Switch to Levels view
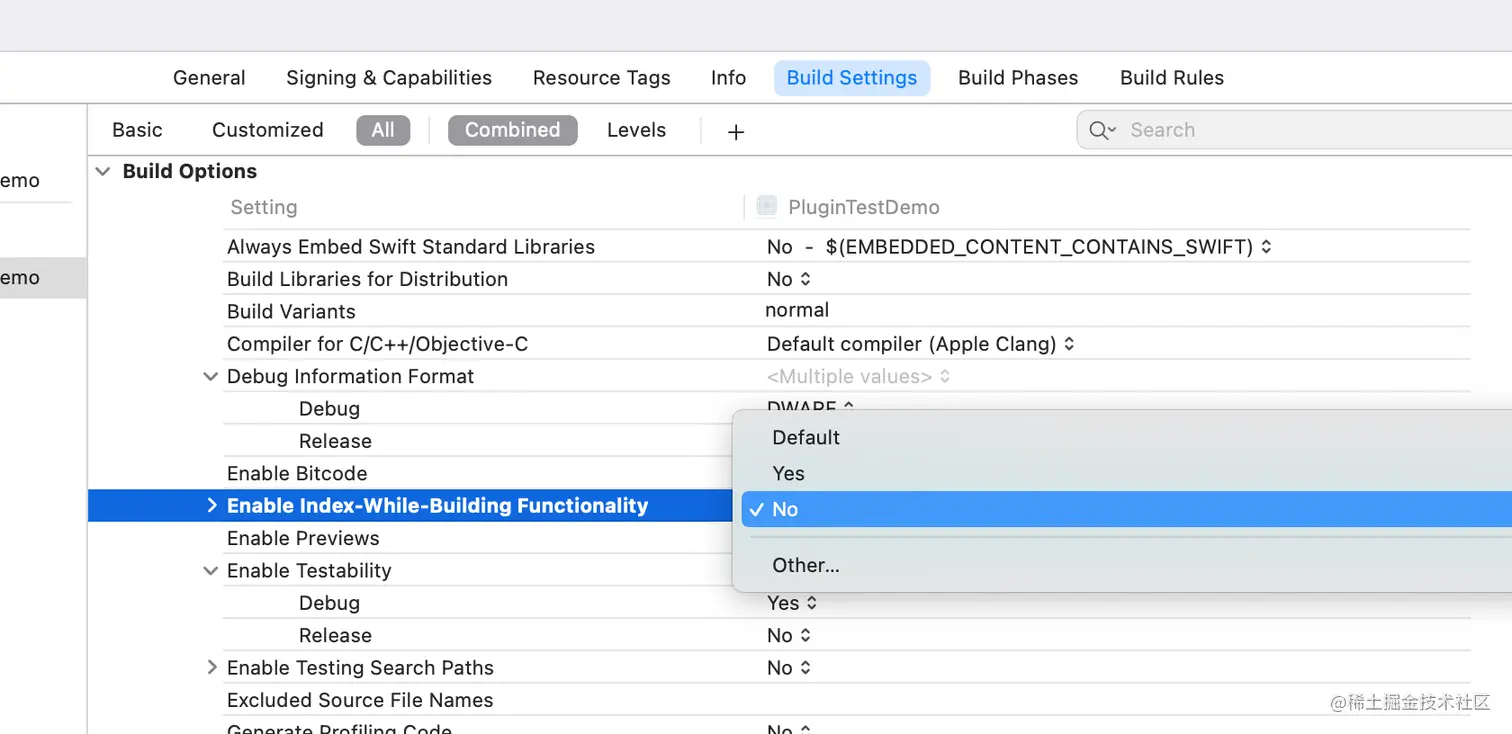The width and height of the screenshot is (1512, 734). [636, 130]
